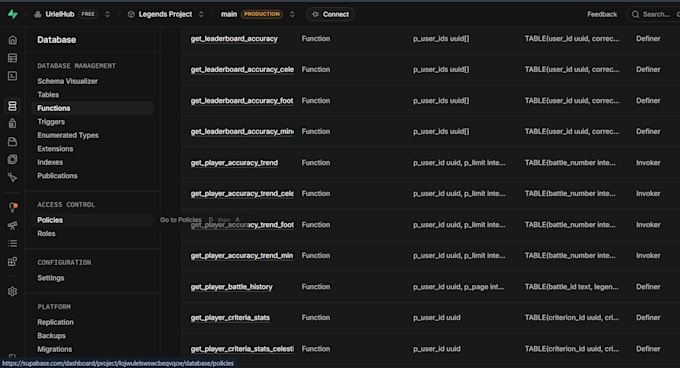Viewport: 680px width, 368px height.
Task: Open function get_player_accuracy_trend_cele
Action: [x=242, y=193]
